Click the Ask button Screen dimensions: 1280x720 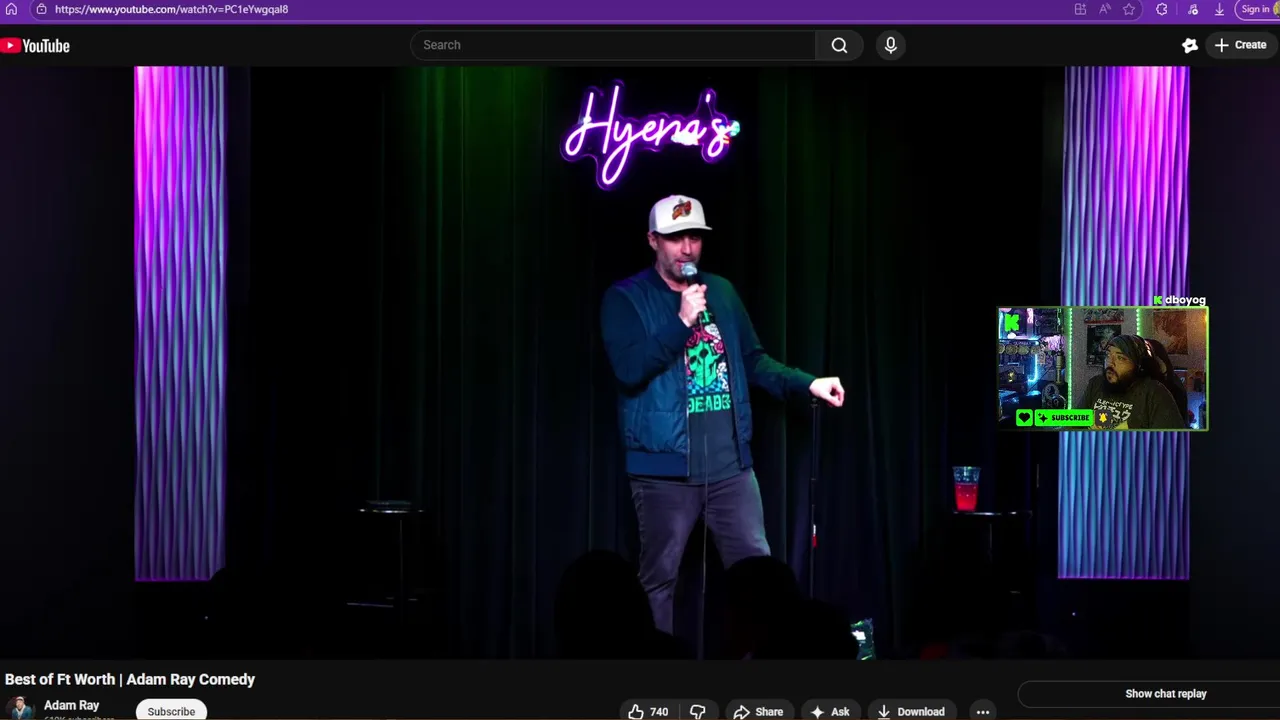830,711
